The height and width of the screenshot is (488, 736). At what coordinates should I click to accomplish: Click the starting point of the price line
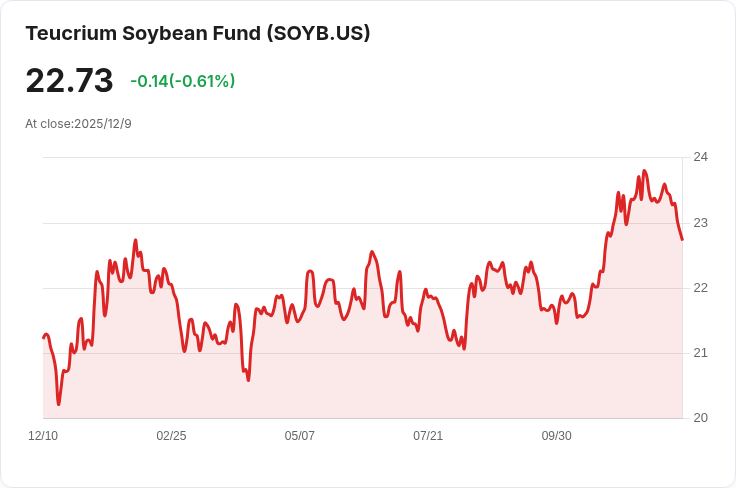(x=44, y=337)
